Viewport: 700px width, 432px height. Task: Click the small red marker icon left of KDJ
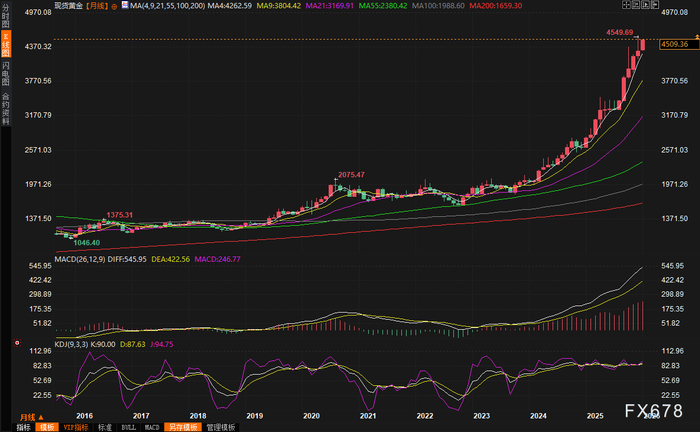point(17,343)
